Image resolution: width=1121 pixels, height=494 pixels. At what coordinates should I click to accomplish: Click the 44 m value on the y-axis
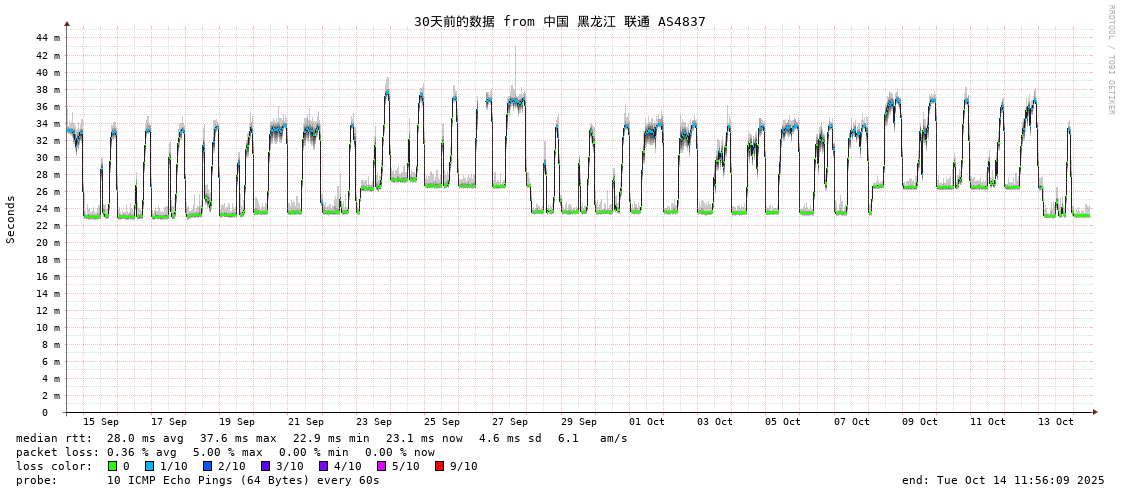coord(48,38)
